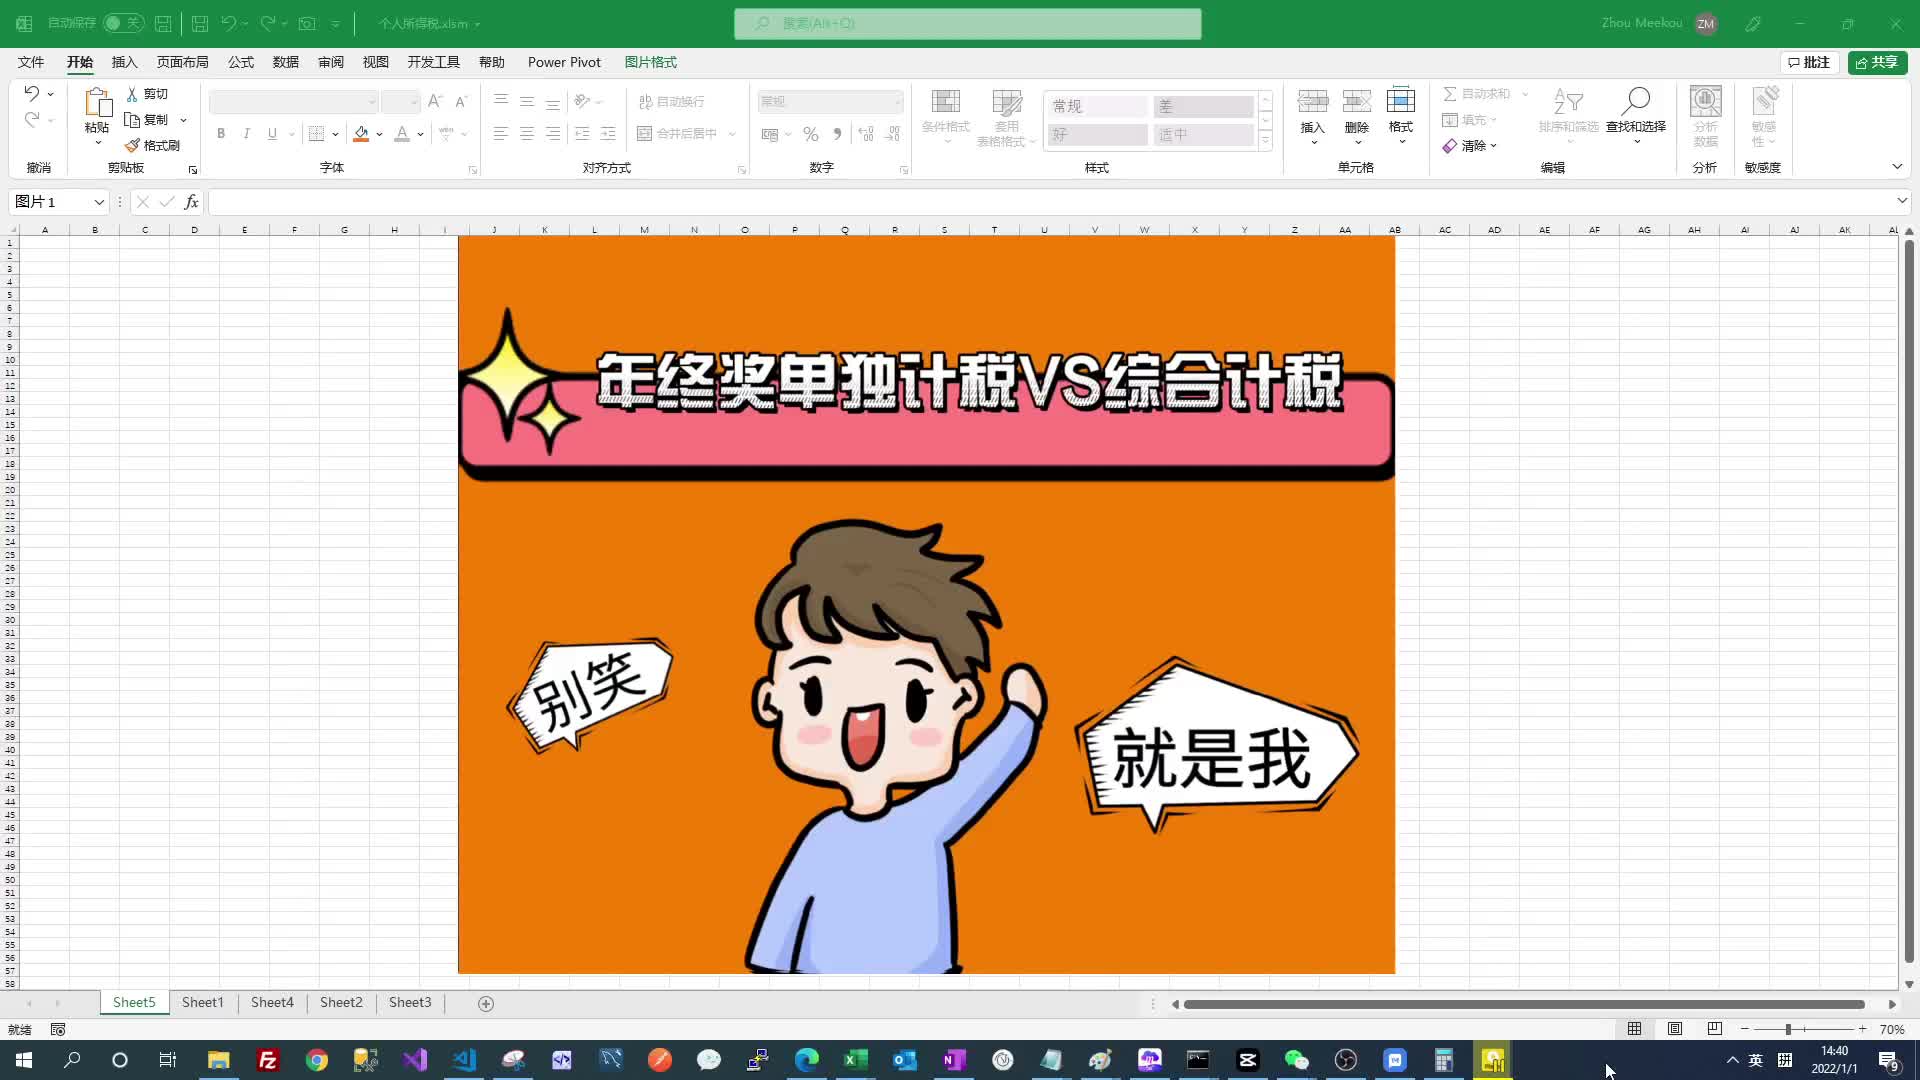This screenshot has height=1080, width=1920.
Task: Expand the formula bar chevron
Action: tap(1901, 202)
